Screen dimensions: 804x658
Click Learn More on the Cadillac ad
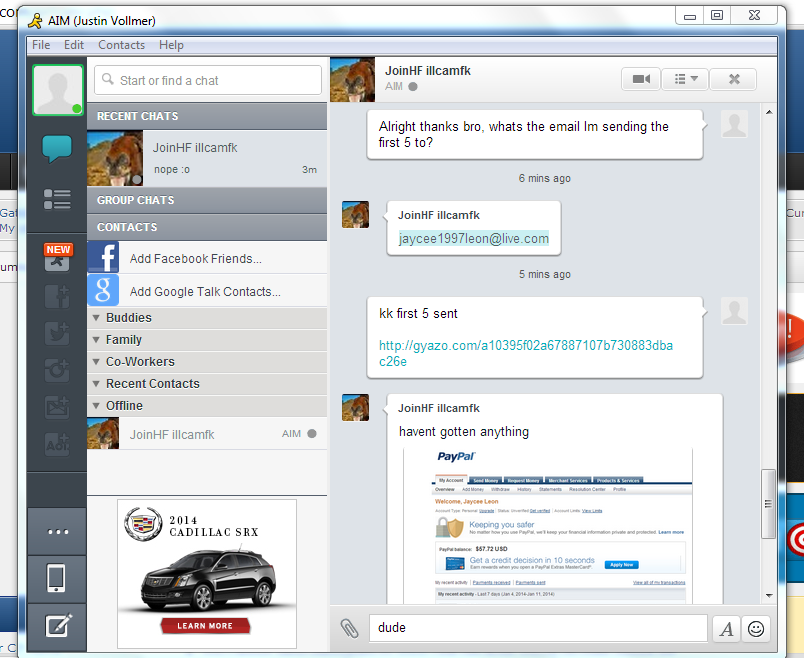click(205, 626)
